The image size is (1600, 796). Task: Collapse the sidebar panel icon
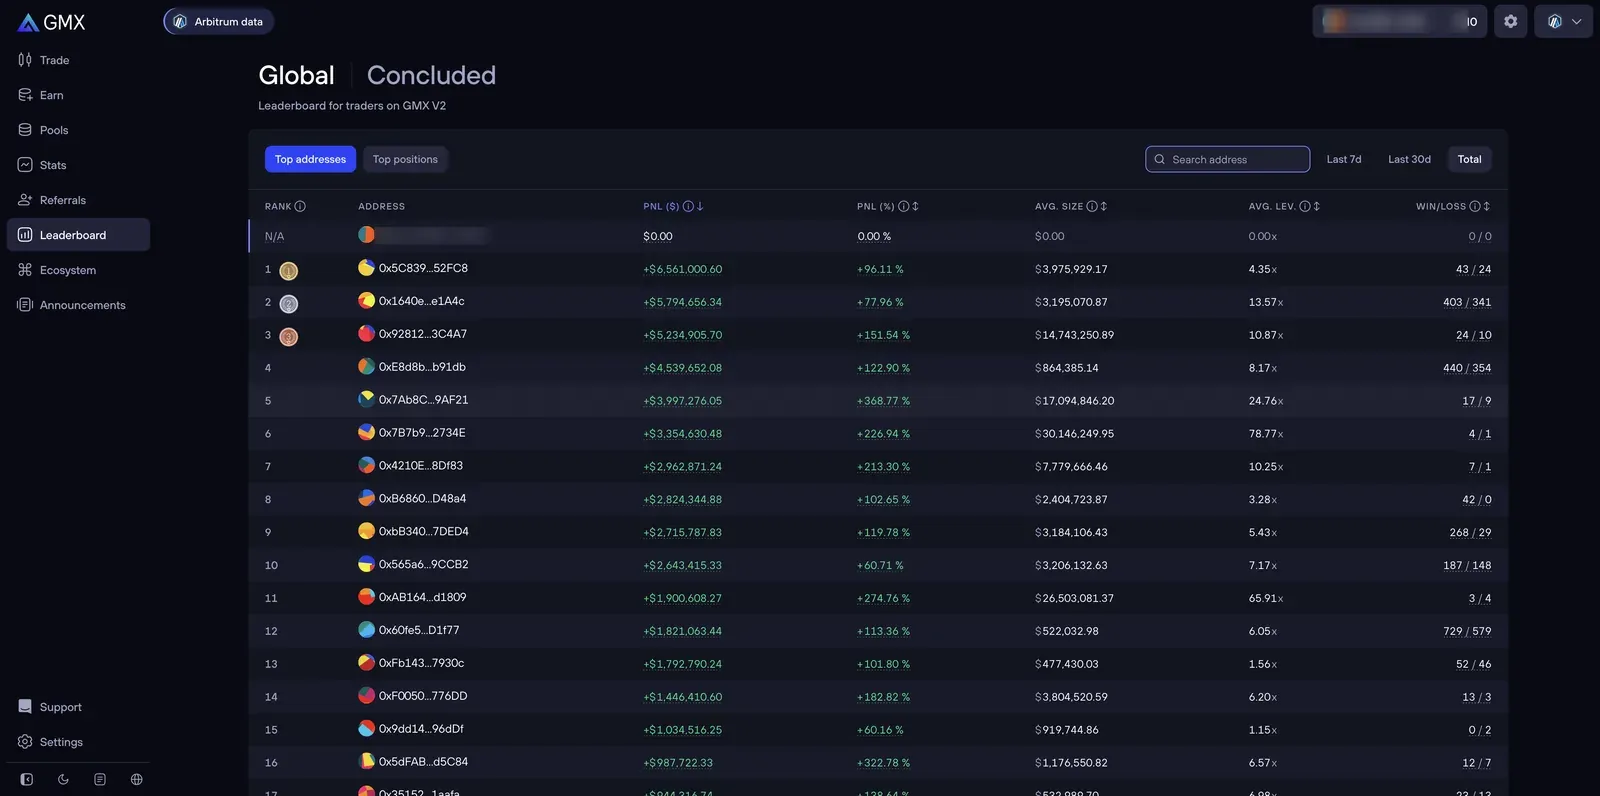coord(27,779)
